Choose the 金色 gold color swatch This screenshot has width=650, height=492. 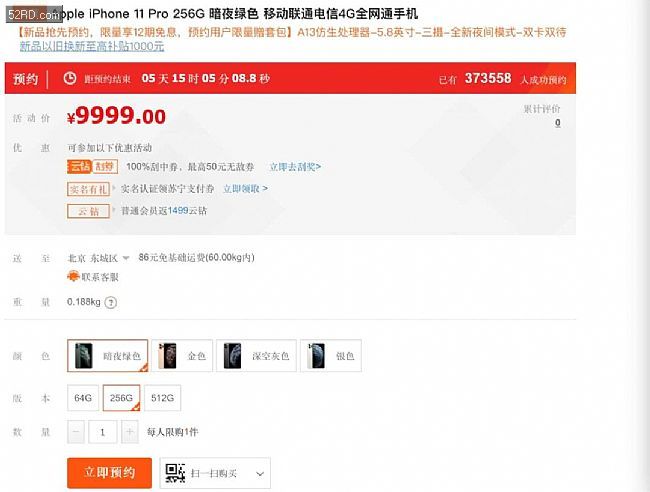pyautogui.click(x=182, y=356)
